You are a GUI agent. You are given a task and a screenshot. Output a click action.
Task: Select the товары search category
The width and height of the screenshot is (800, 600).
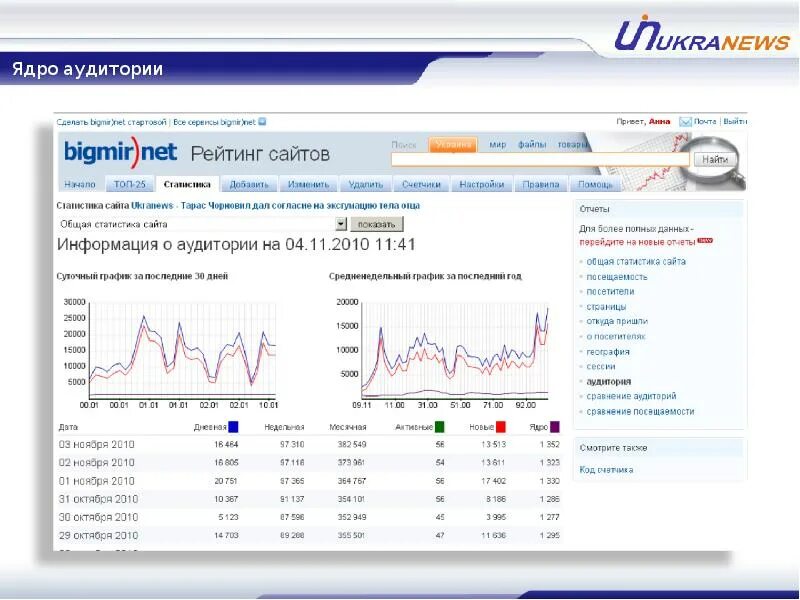pos(572,144)
